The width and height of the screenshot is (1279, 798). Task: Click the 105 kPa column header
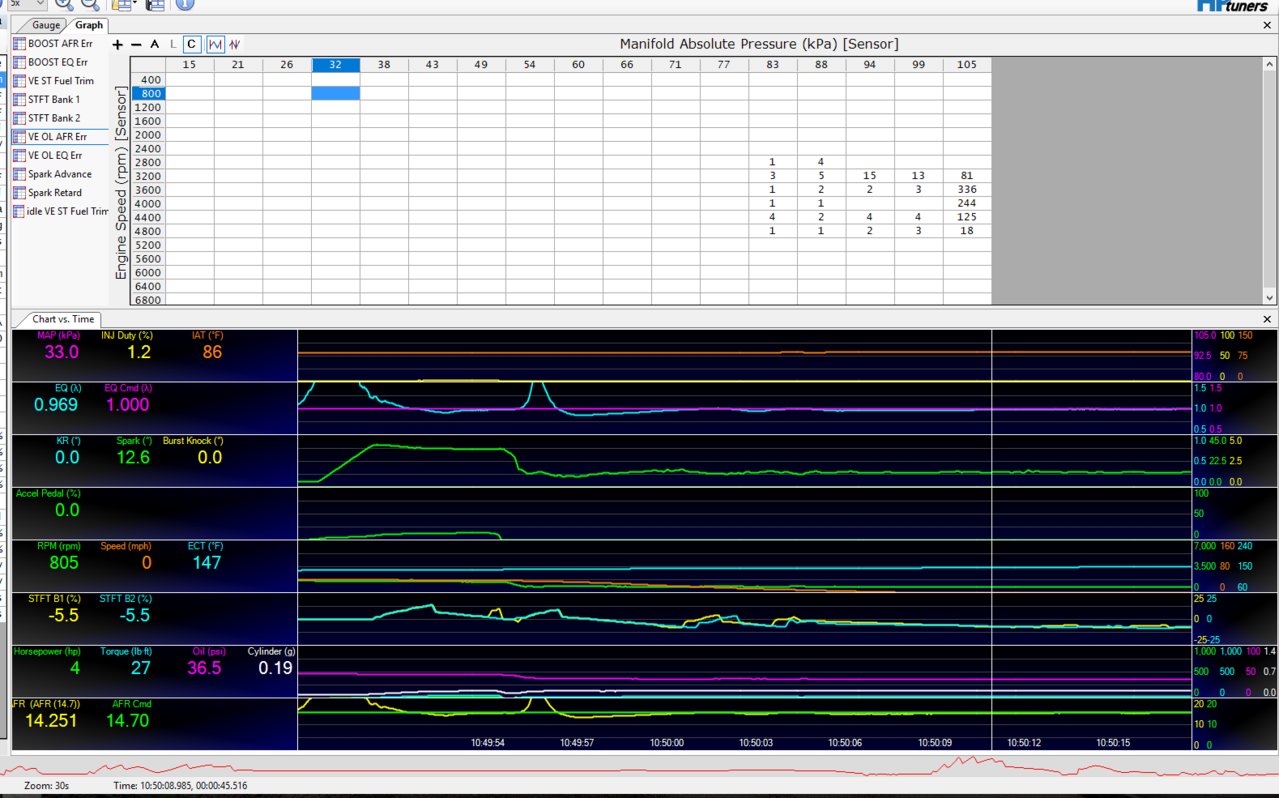[967, 65]
